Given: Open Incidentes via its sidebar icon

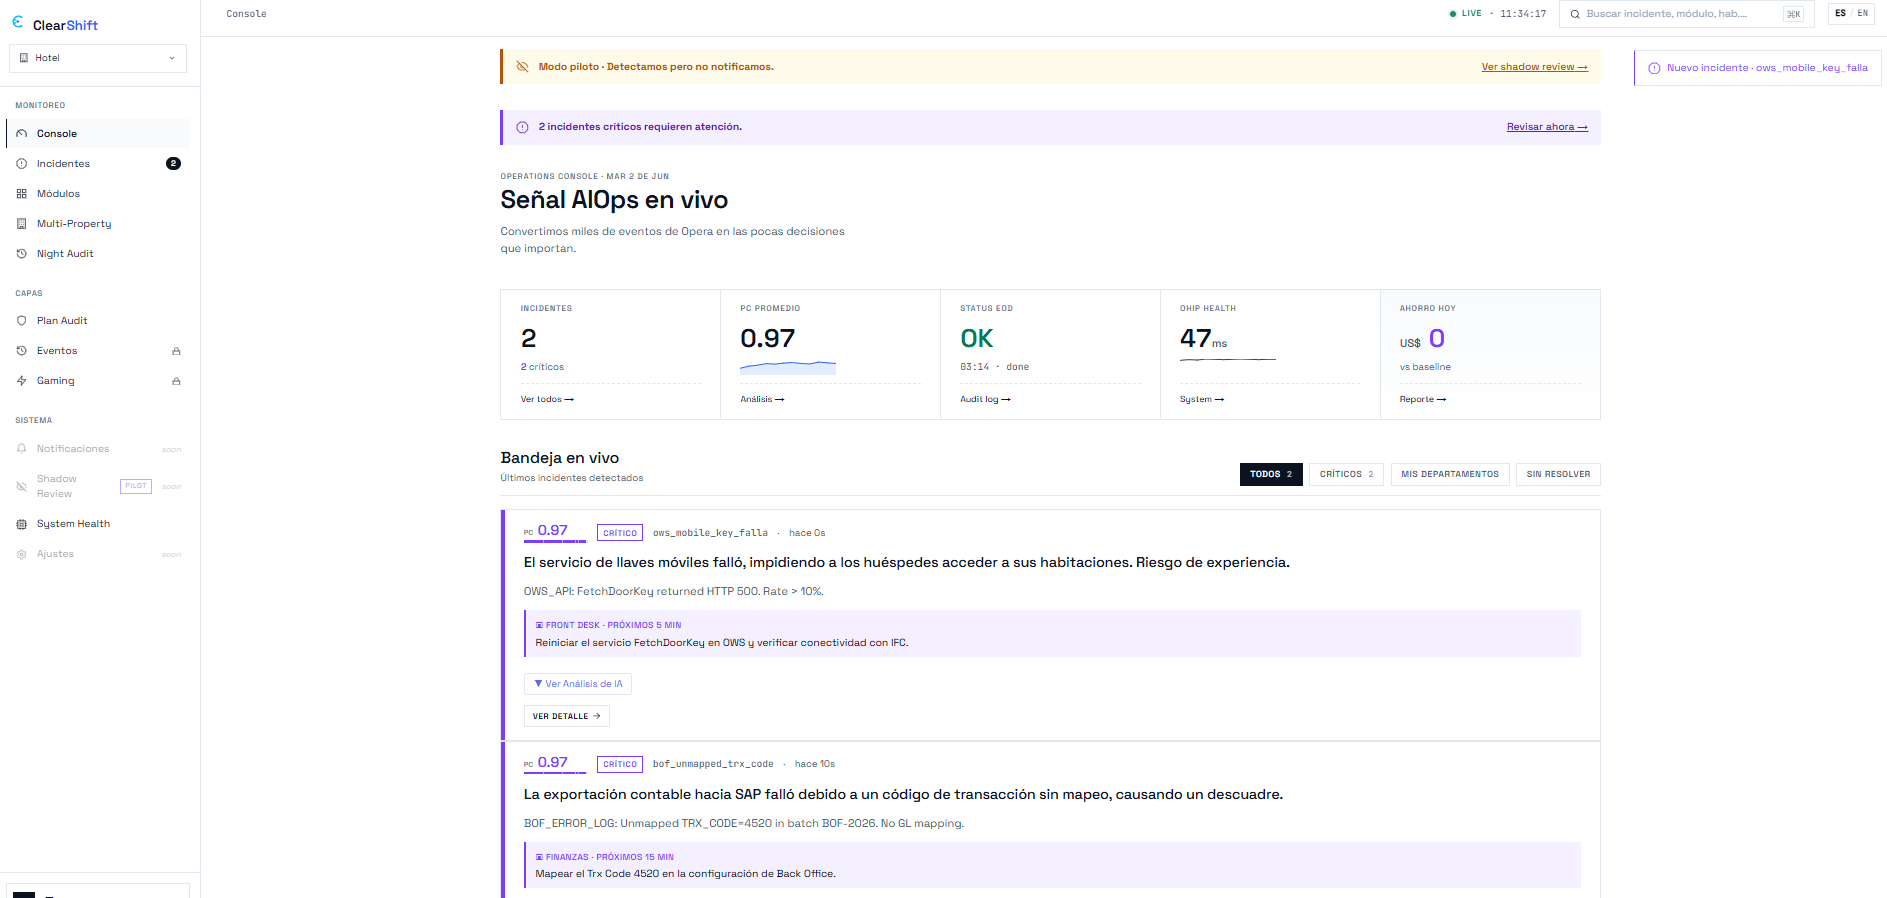Looking at the screenshot, I should pyautogui.click(x=21, y=164).
